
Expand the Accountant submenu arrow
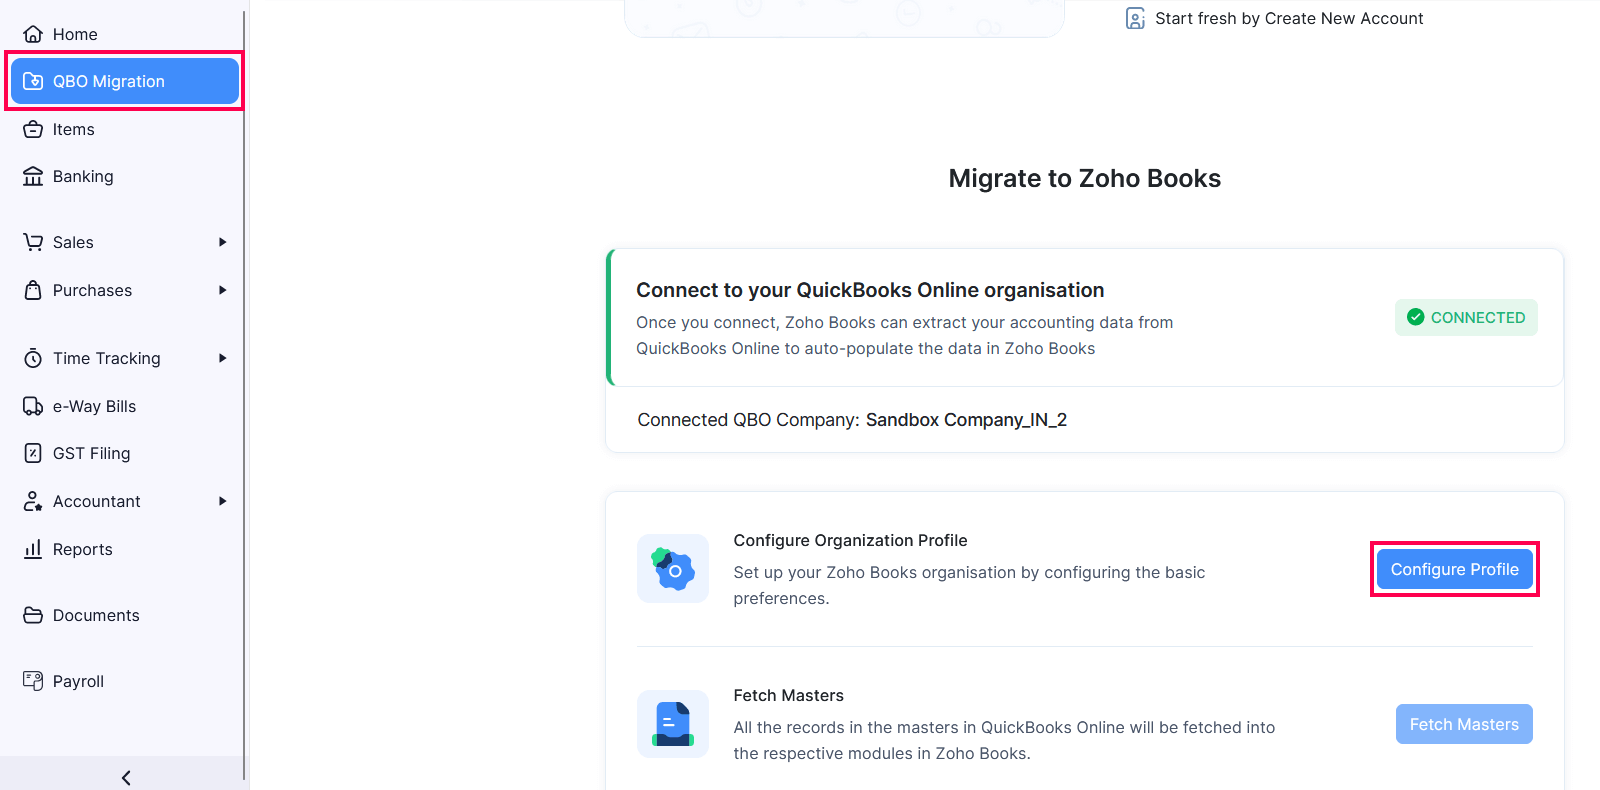[x=222, y=501]
